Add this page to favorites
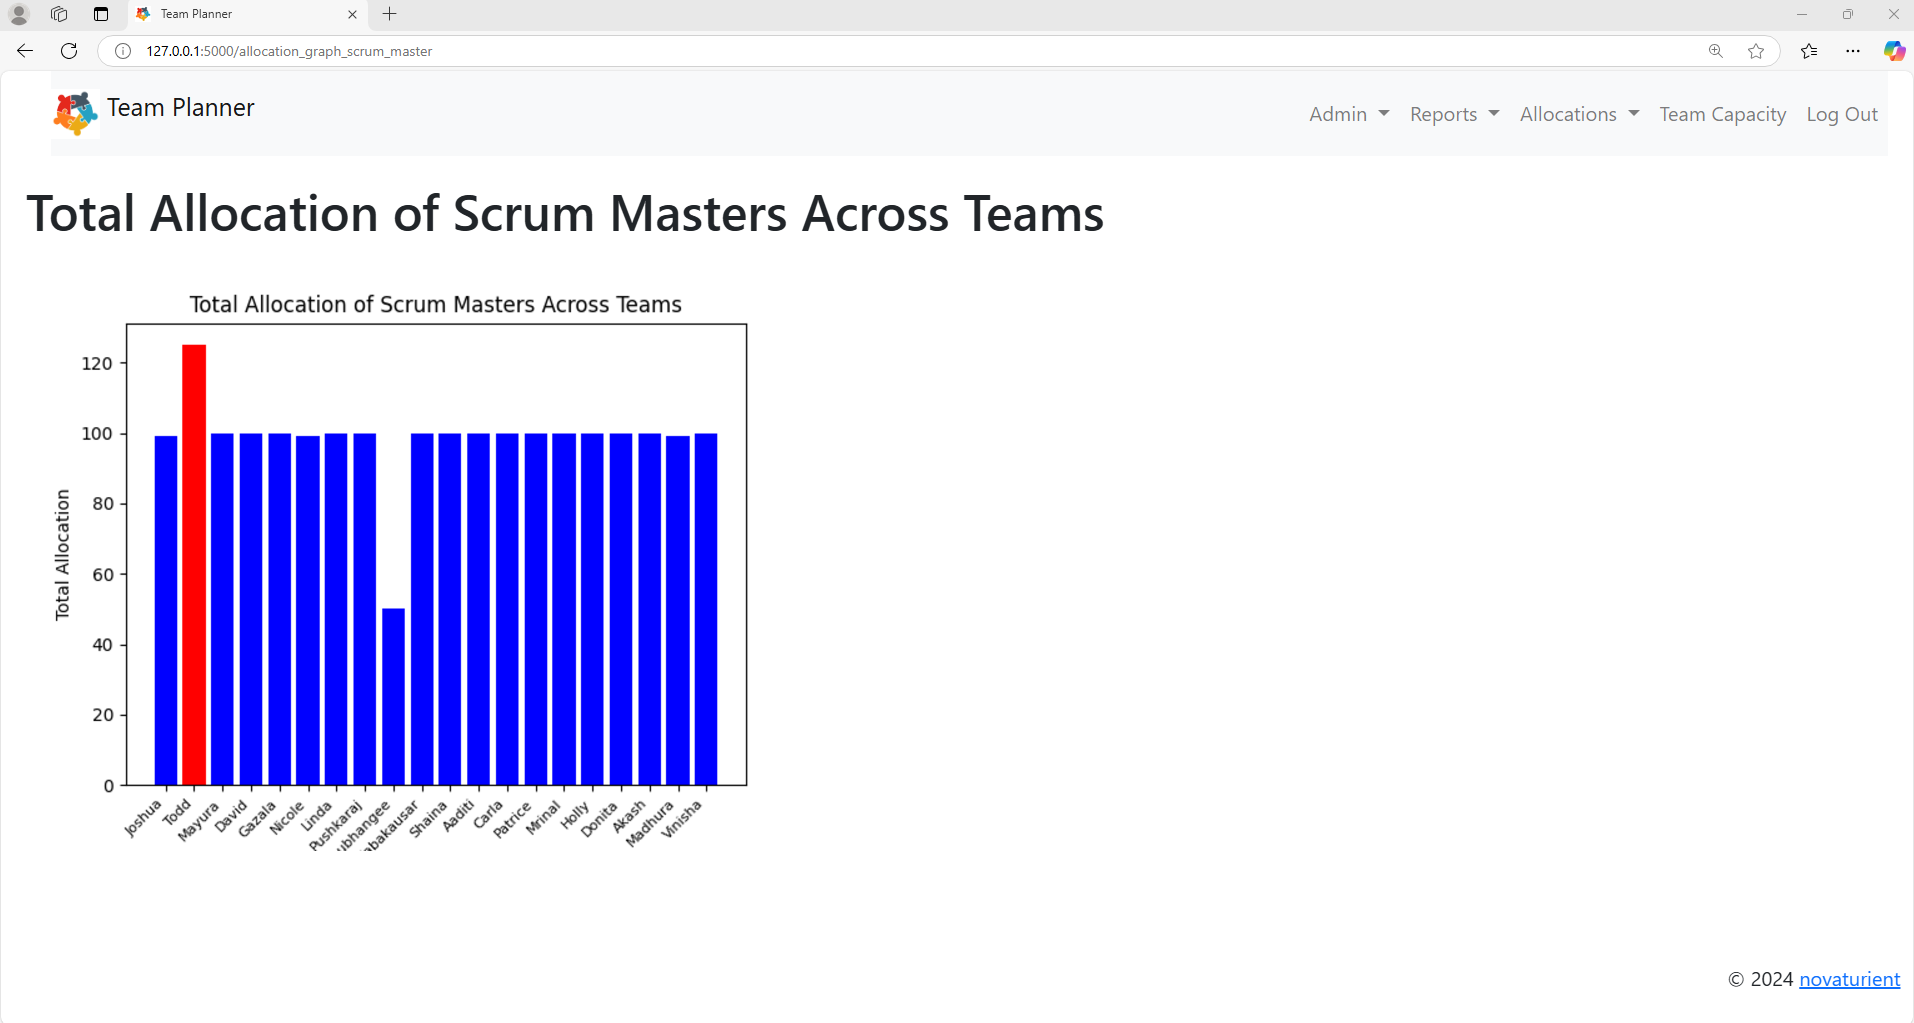1914x1023 pixels. click(1756, 51)
